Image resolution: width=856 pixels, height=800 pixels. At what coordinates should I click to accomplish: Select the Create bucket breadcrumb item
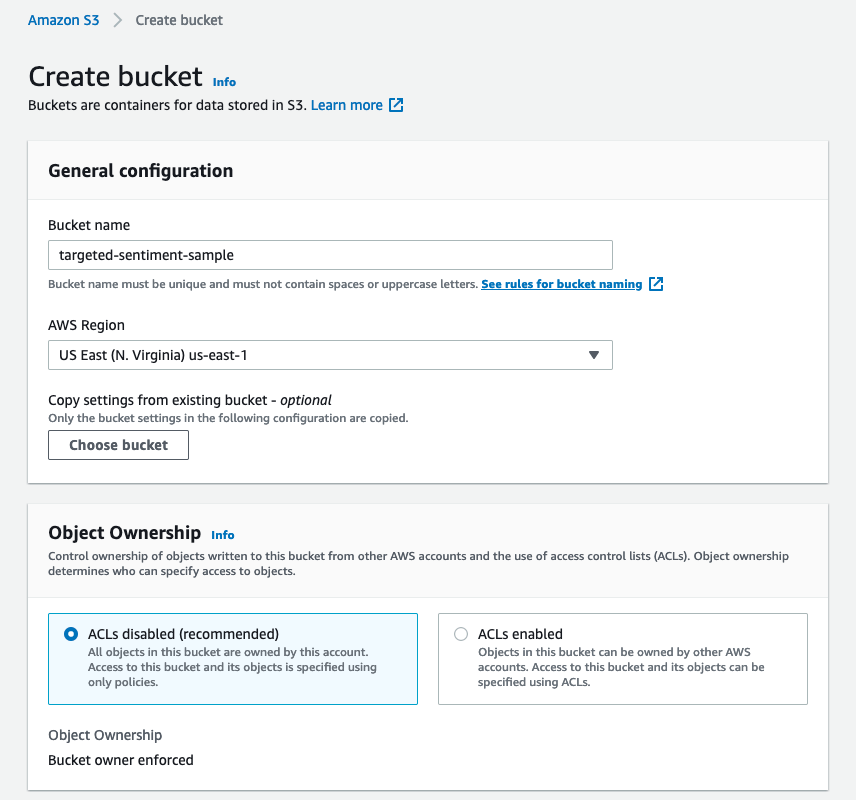coord(179,20)
